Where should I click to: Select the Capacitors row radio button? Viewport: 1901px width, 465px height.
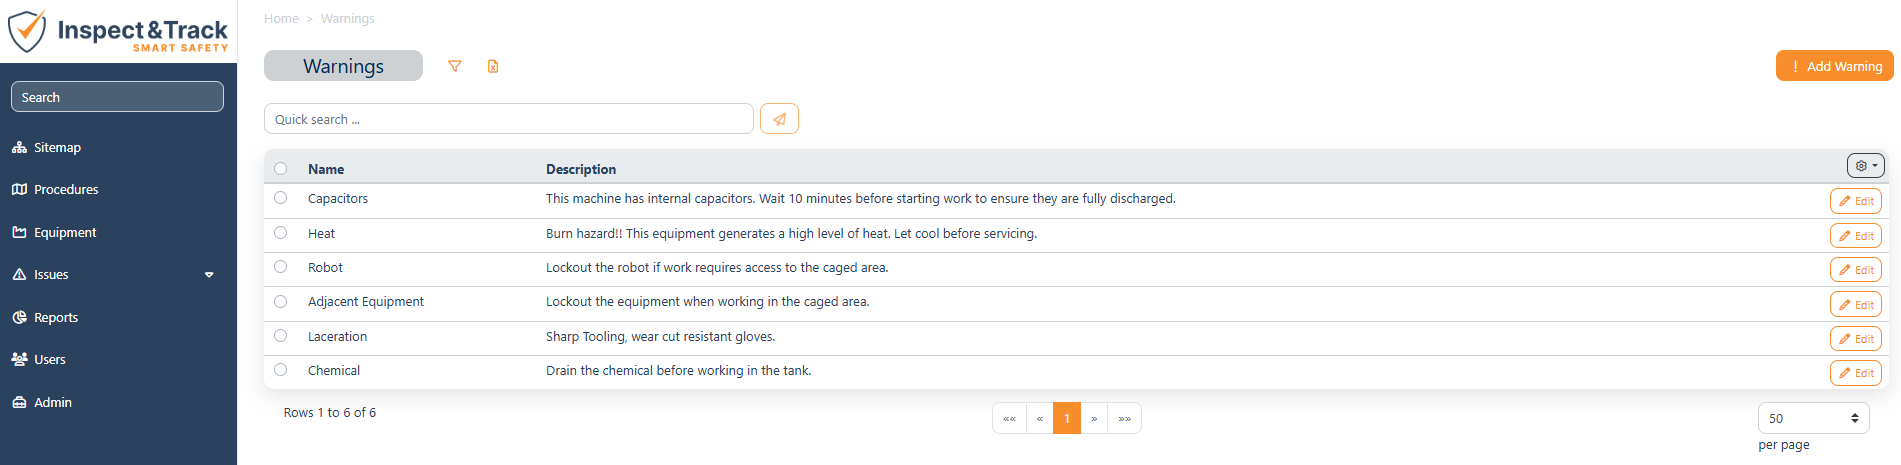pos(281,198)
